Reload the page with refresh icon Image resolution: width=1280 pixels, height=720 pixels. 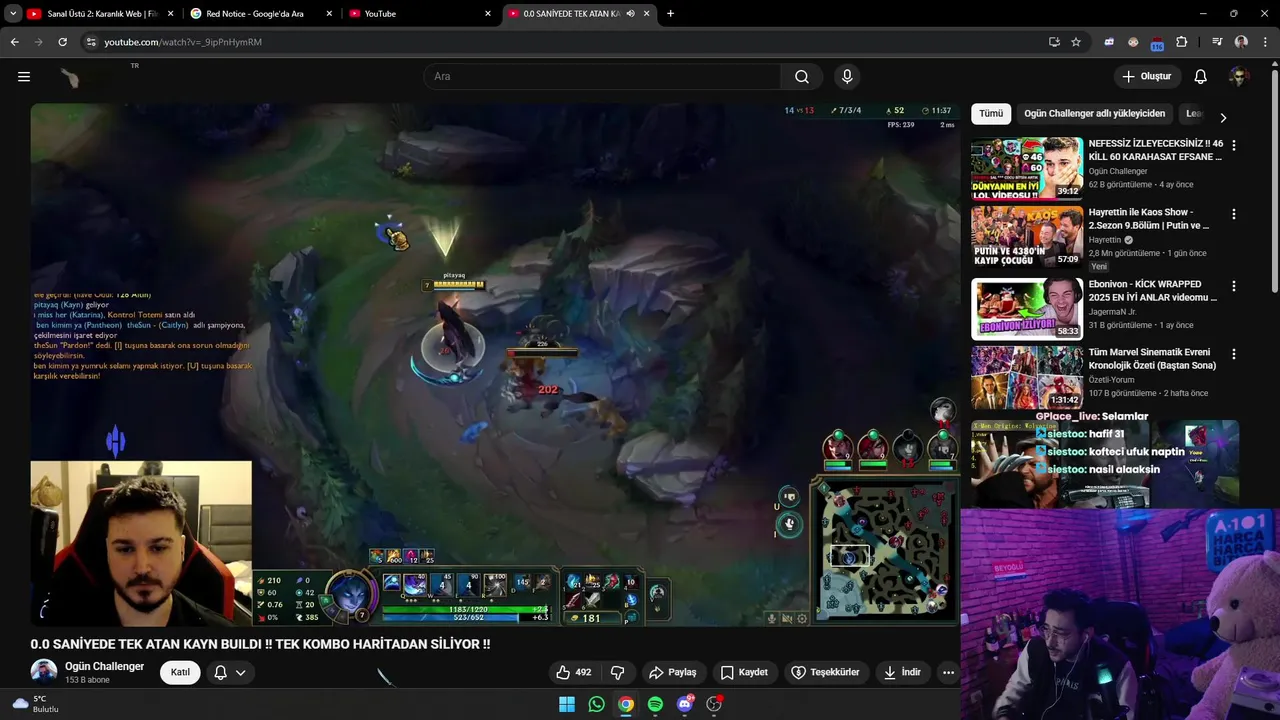(x=62, y=42)
